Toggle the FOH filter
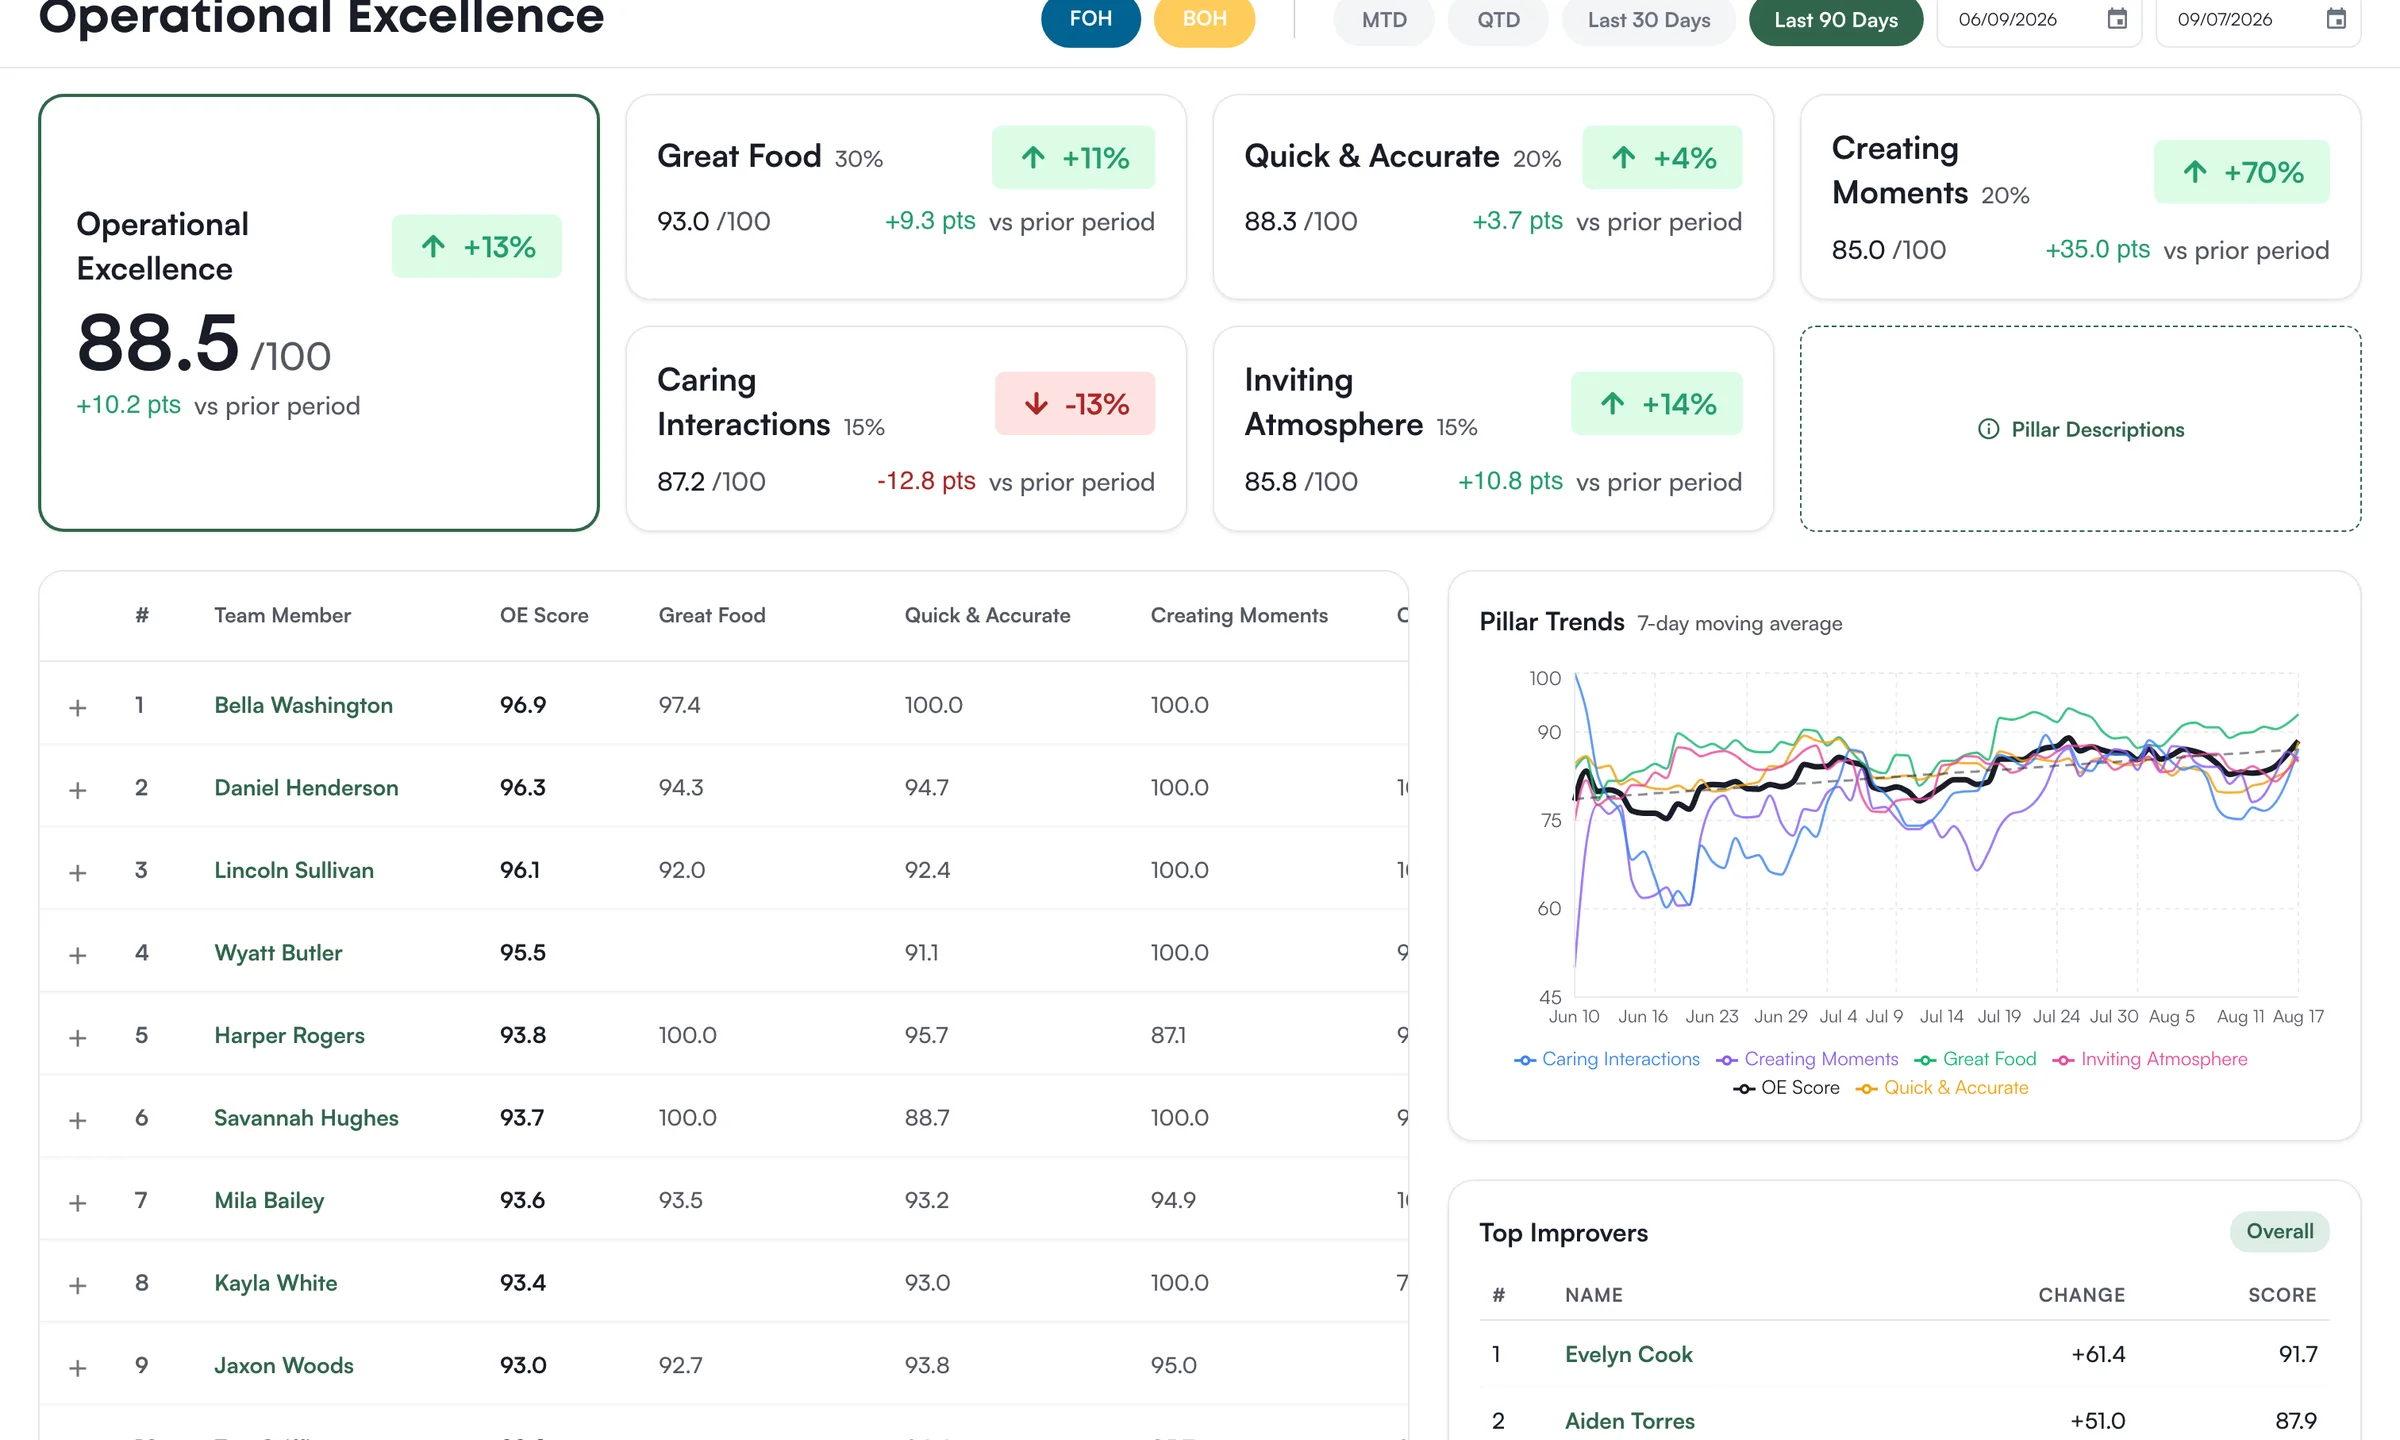2400x1440 pixels. tap(1090, 20)
